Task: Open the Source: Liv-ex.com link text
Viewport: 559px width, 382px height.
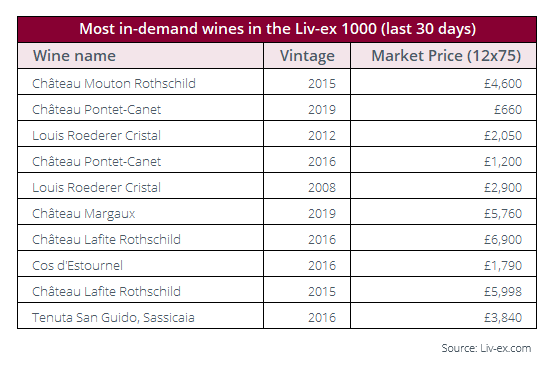Action: pos(486,348)
